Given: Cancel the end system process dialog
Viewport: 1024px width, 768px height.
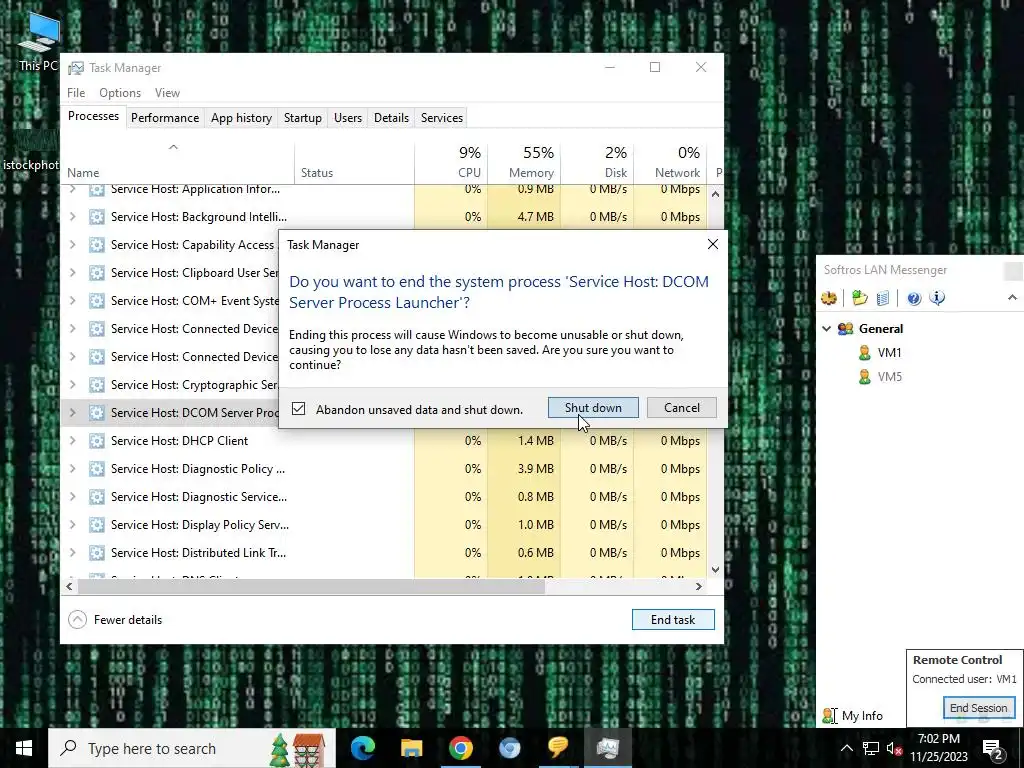Looking at the screenshot, I should coord(681,408).
